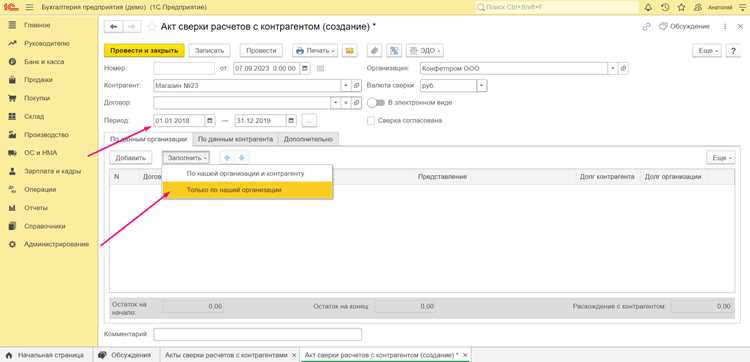Expand the Печать dropdown

pos(315,51)
